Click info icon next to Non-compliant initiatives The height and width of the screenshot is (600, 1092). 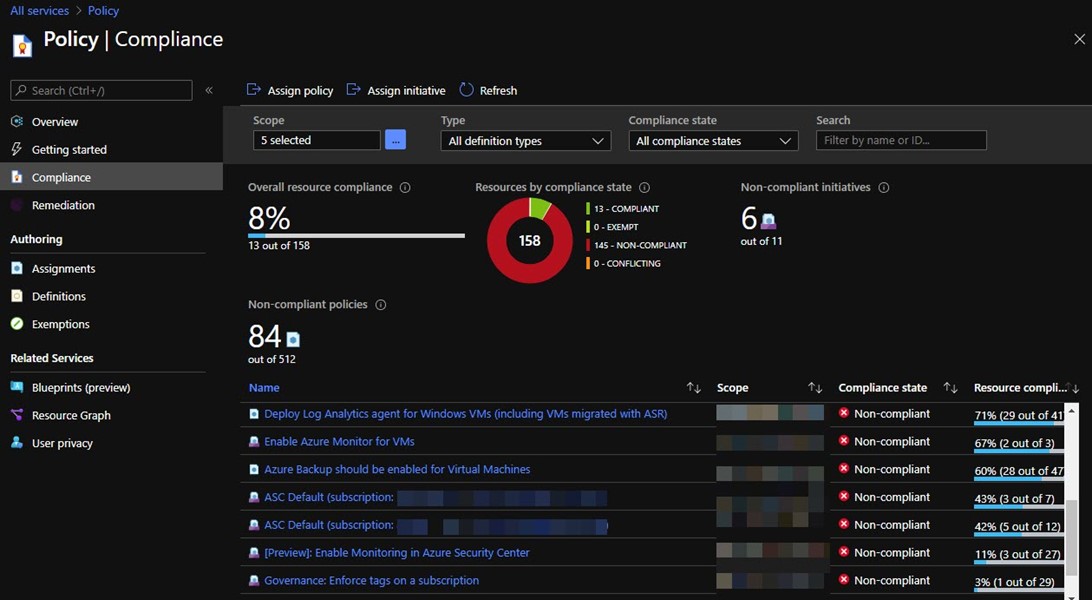click(x=883, y=188)
